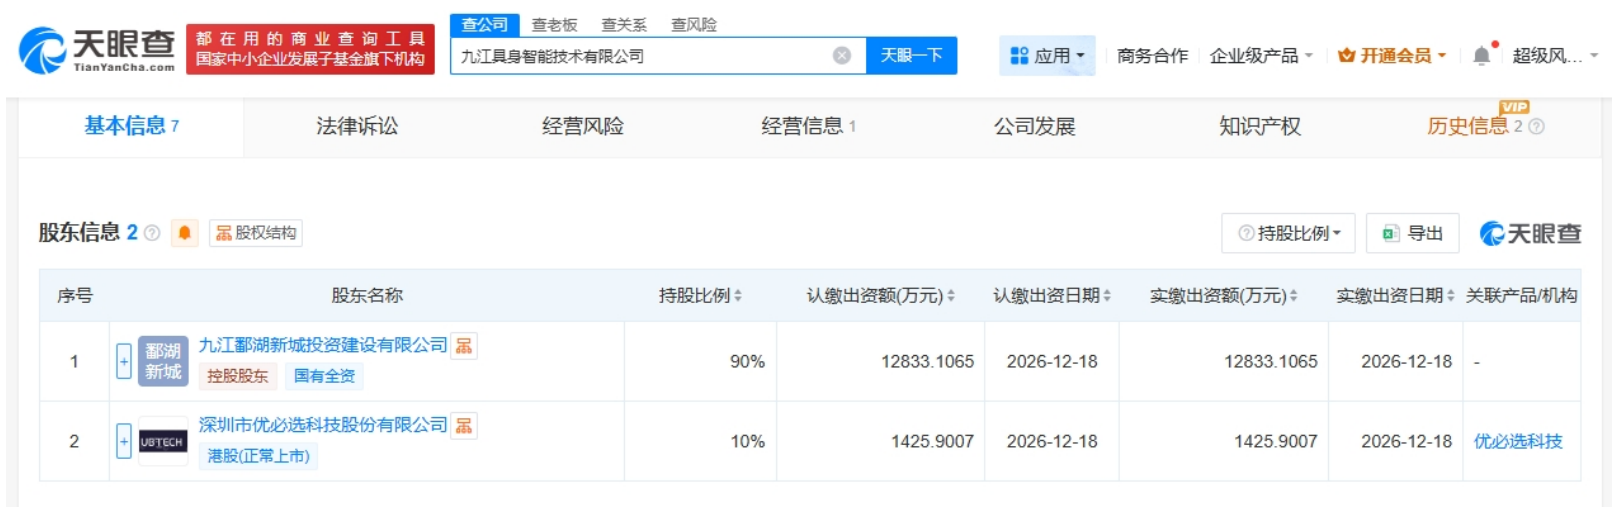Switch to the 查风险 search tab
1617x521 pixels.
click(694, 25)
